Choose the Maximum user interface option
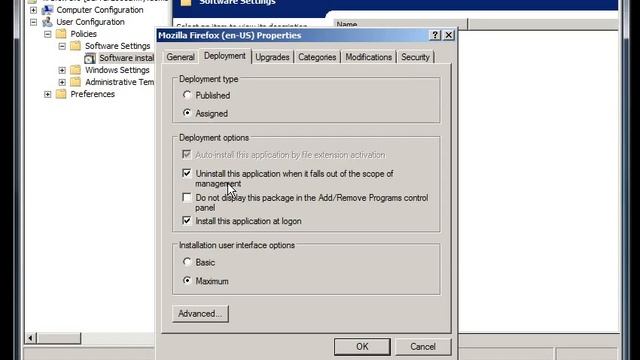Image resolution: width=640 pixels, height=360 pixels. (187, 281)
